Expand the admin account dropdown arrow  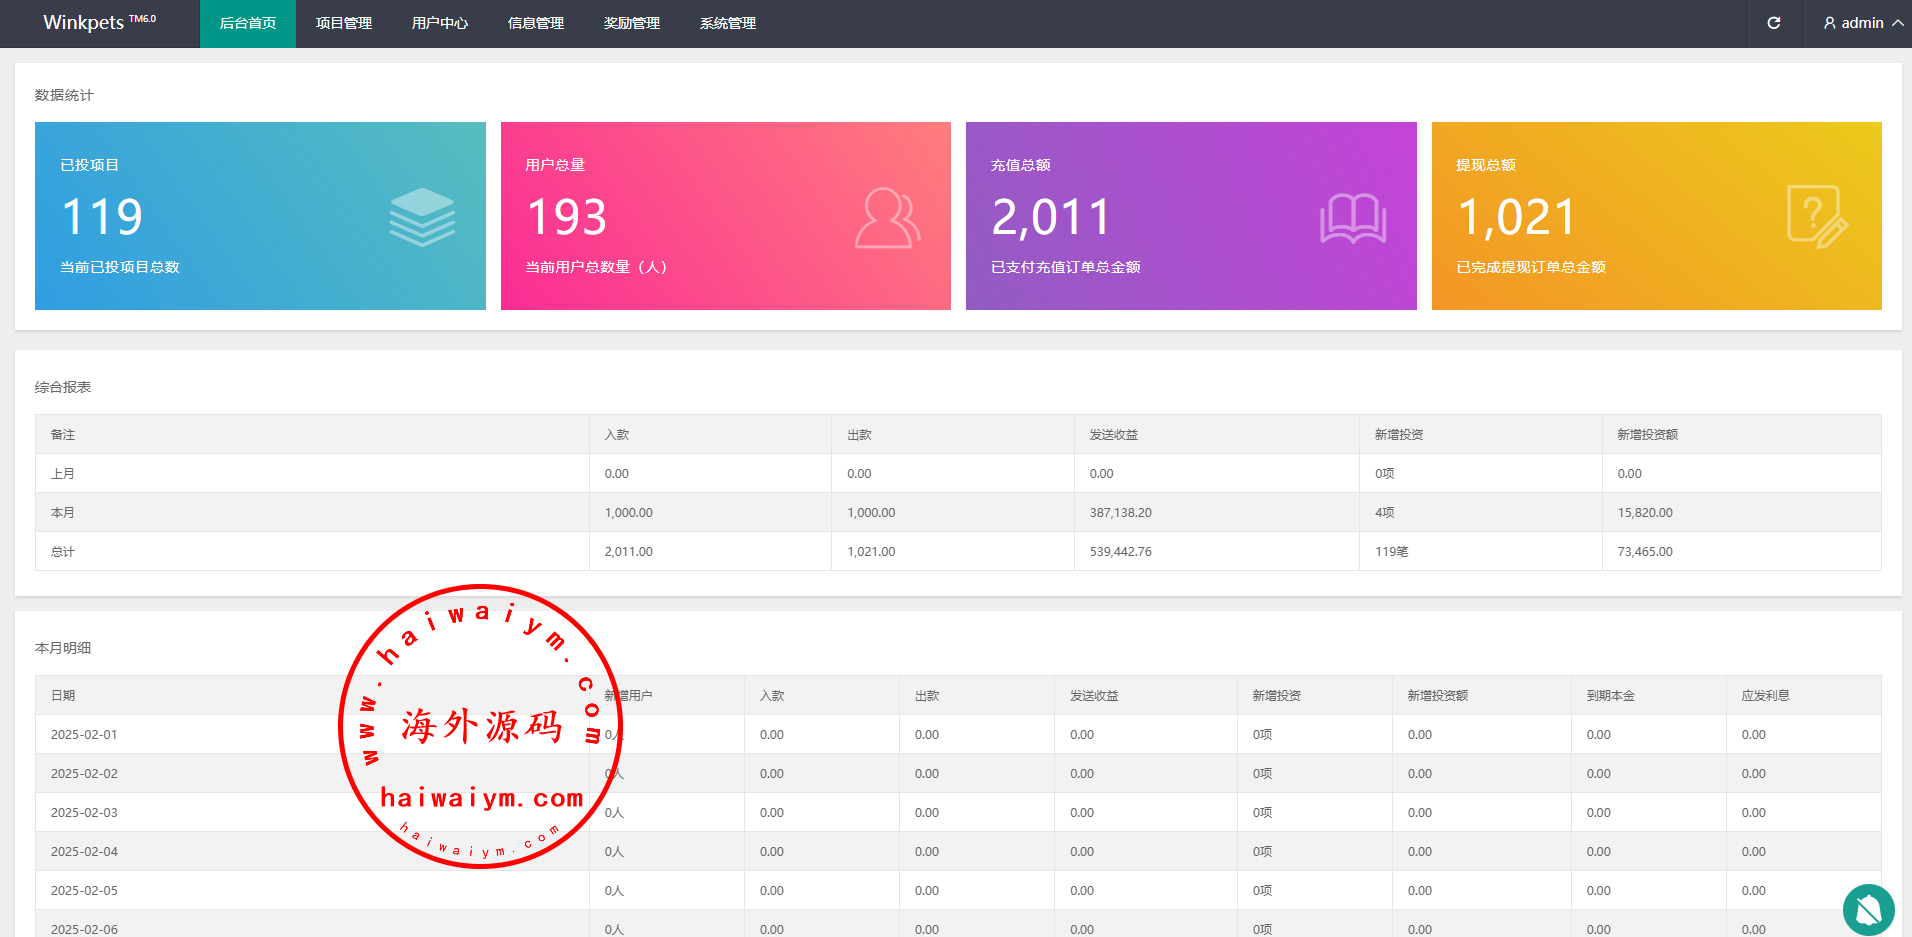(1897, 23)
